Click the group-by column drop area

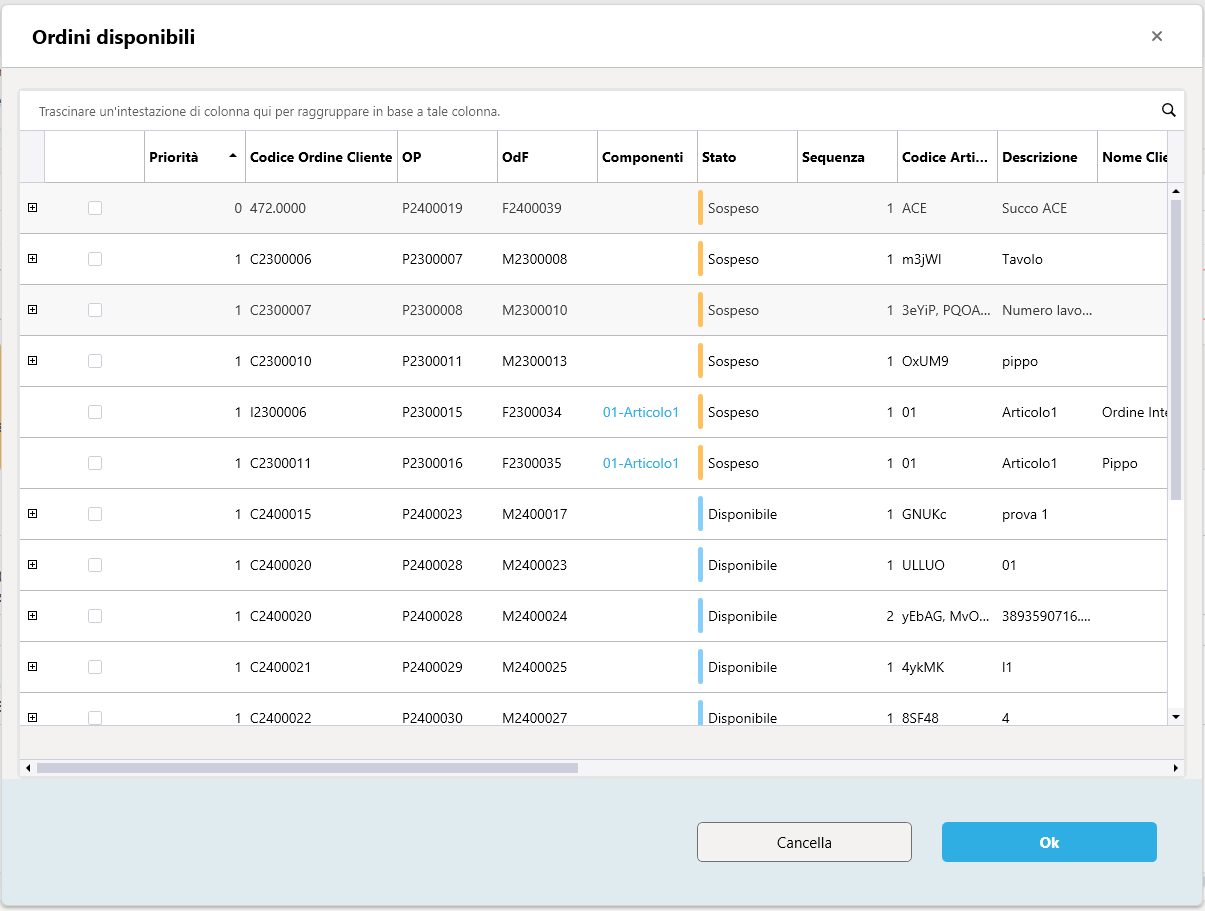[590, 111]
